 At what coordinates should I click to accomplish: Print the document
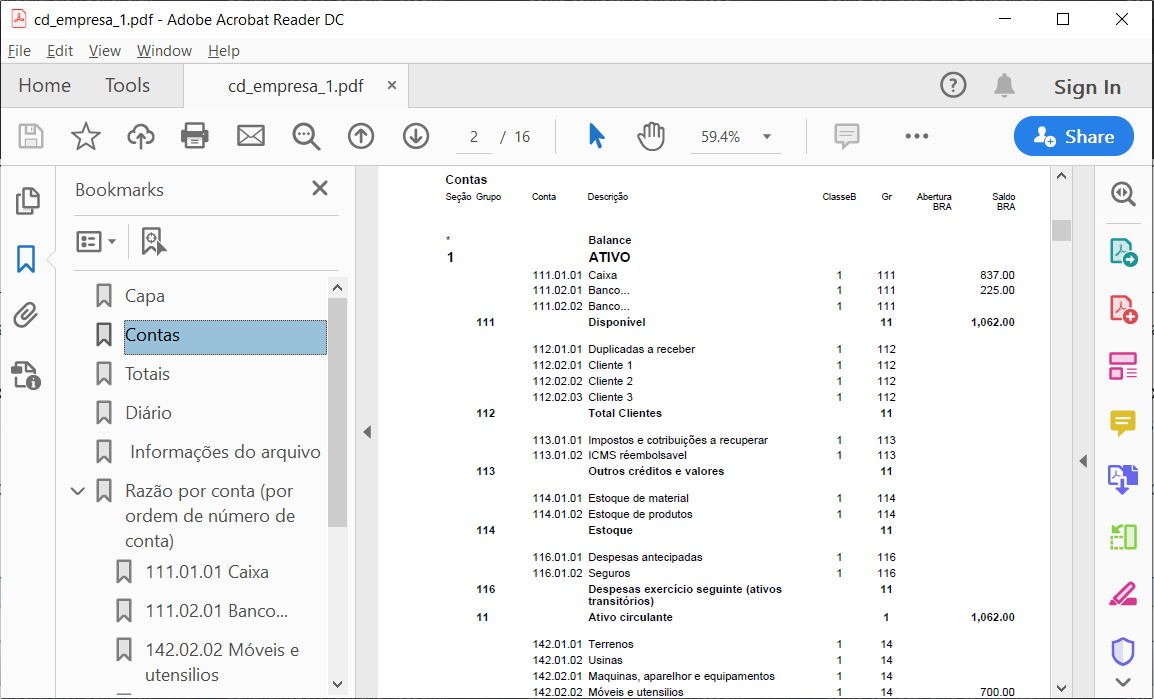[x=195, y=136]
